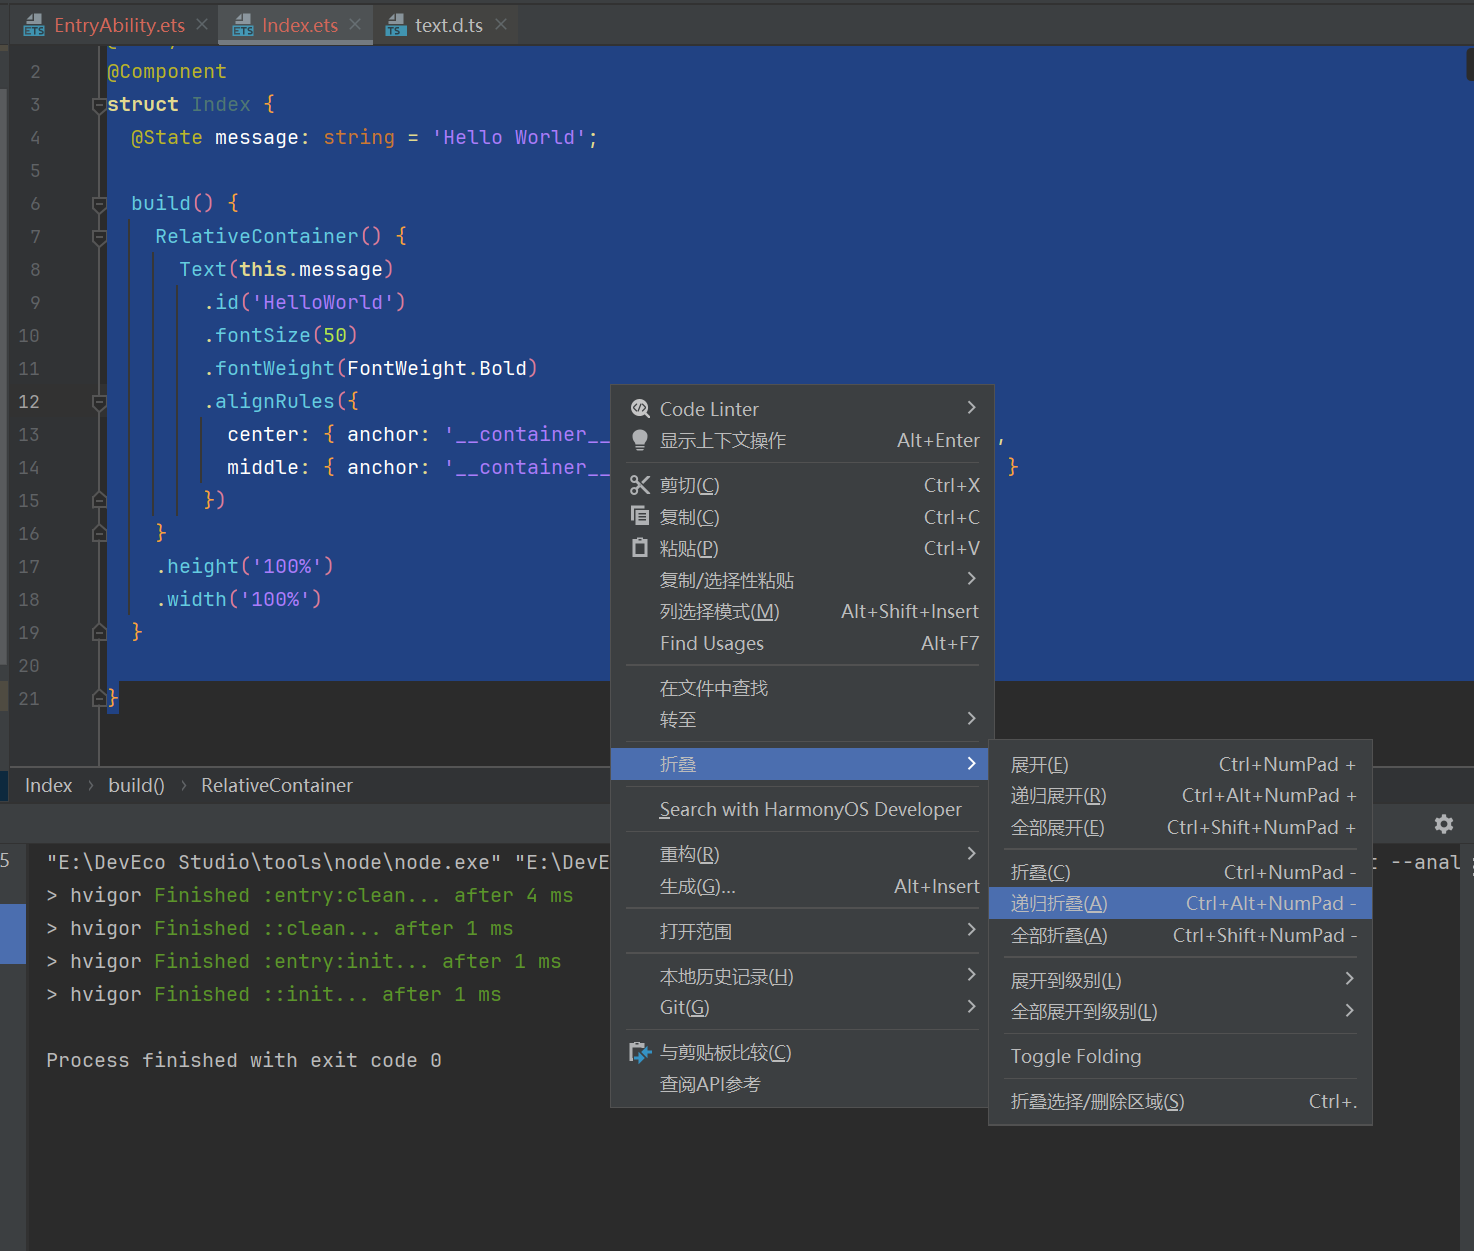Click EntryAbility.ets file type icon
The width and height of the screenshot is (1474, 1251).
pos(34,25)
